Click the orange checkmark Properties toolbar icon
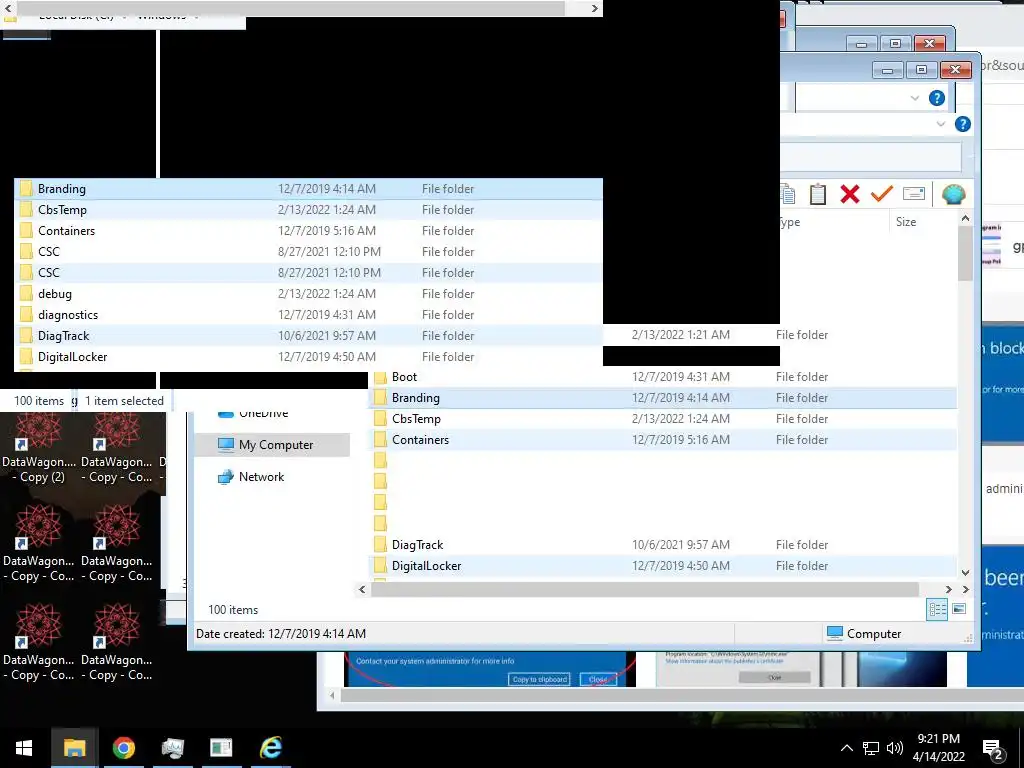1024x768 pixels. click(x=882, y=194)
